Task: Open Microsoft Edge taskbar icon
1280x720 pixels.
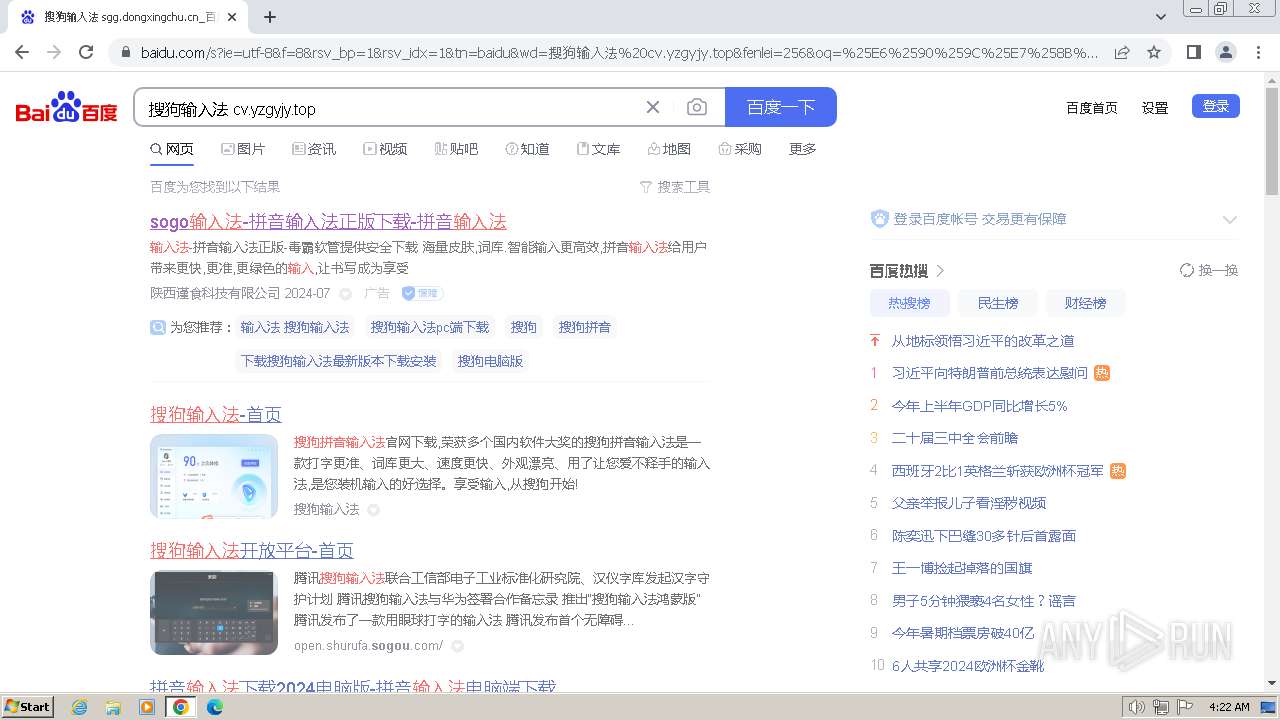Action: (214, 707)
